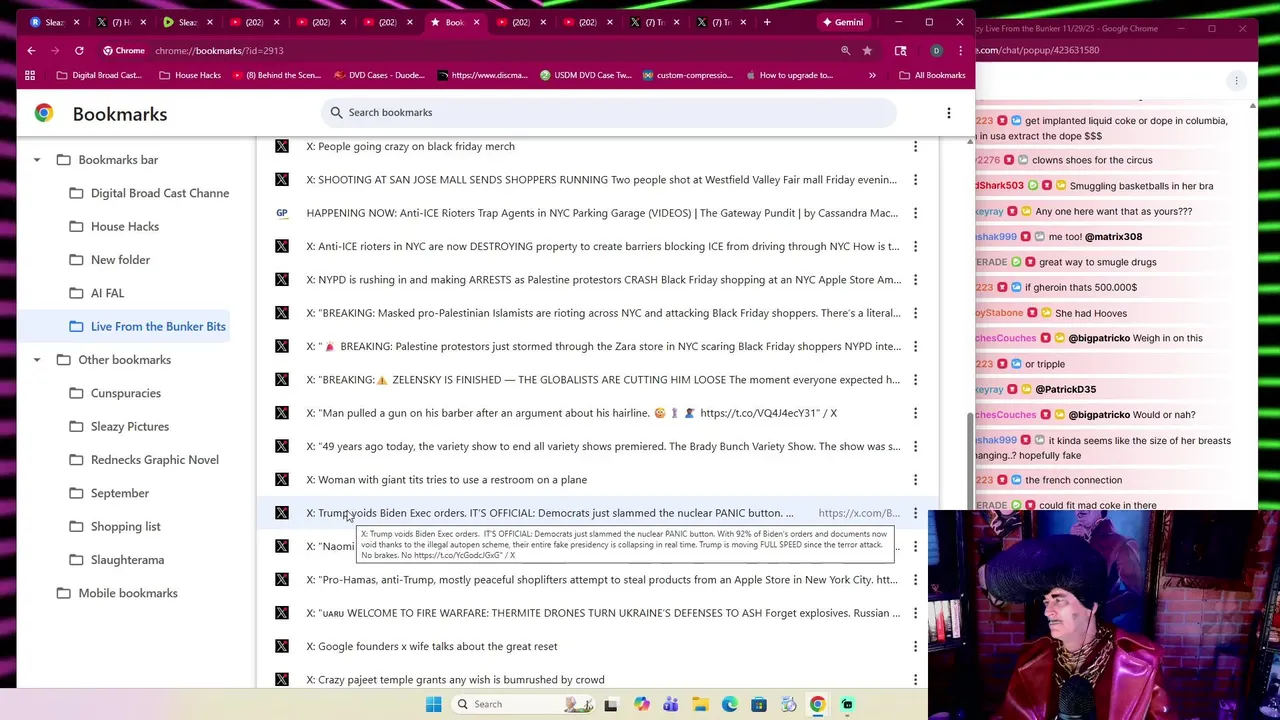Select the Live From the Bunker Bits folder
Viewport: 1280px width, 720px height.
pyautogui.click(x=147, y=326)
